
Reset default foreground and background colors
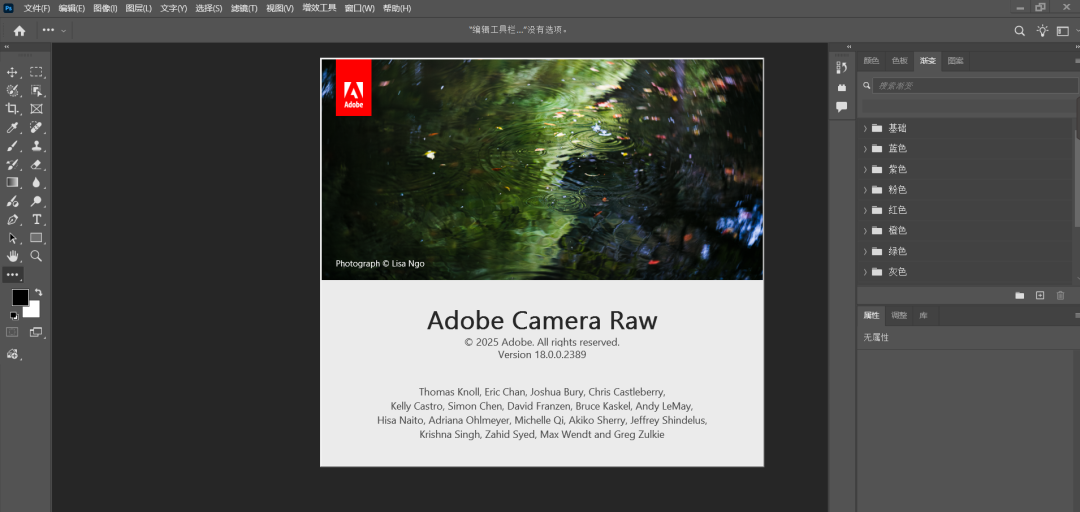point(14,316)
